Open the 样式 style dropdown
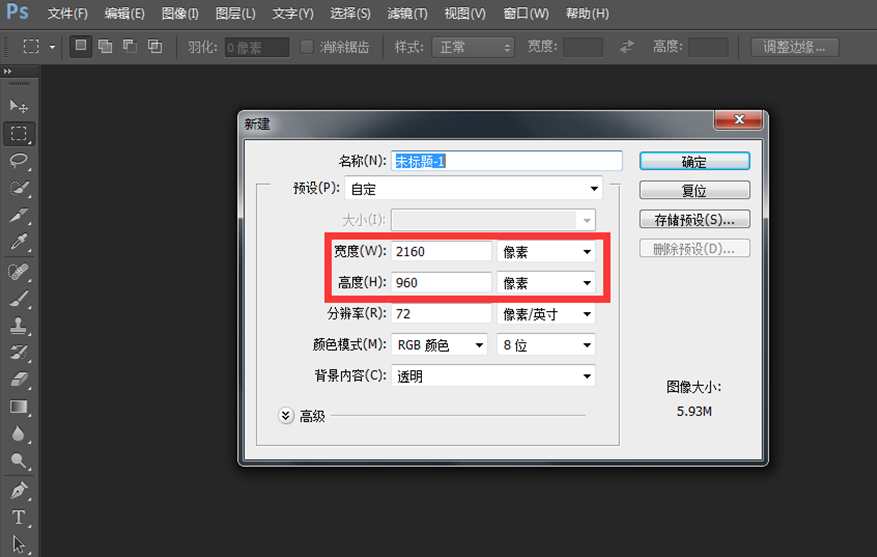877x557 pixels. [x=473, y=47]
